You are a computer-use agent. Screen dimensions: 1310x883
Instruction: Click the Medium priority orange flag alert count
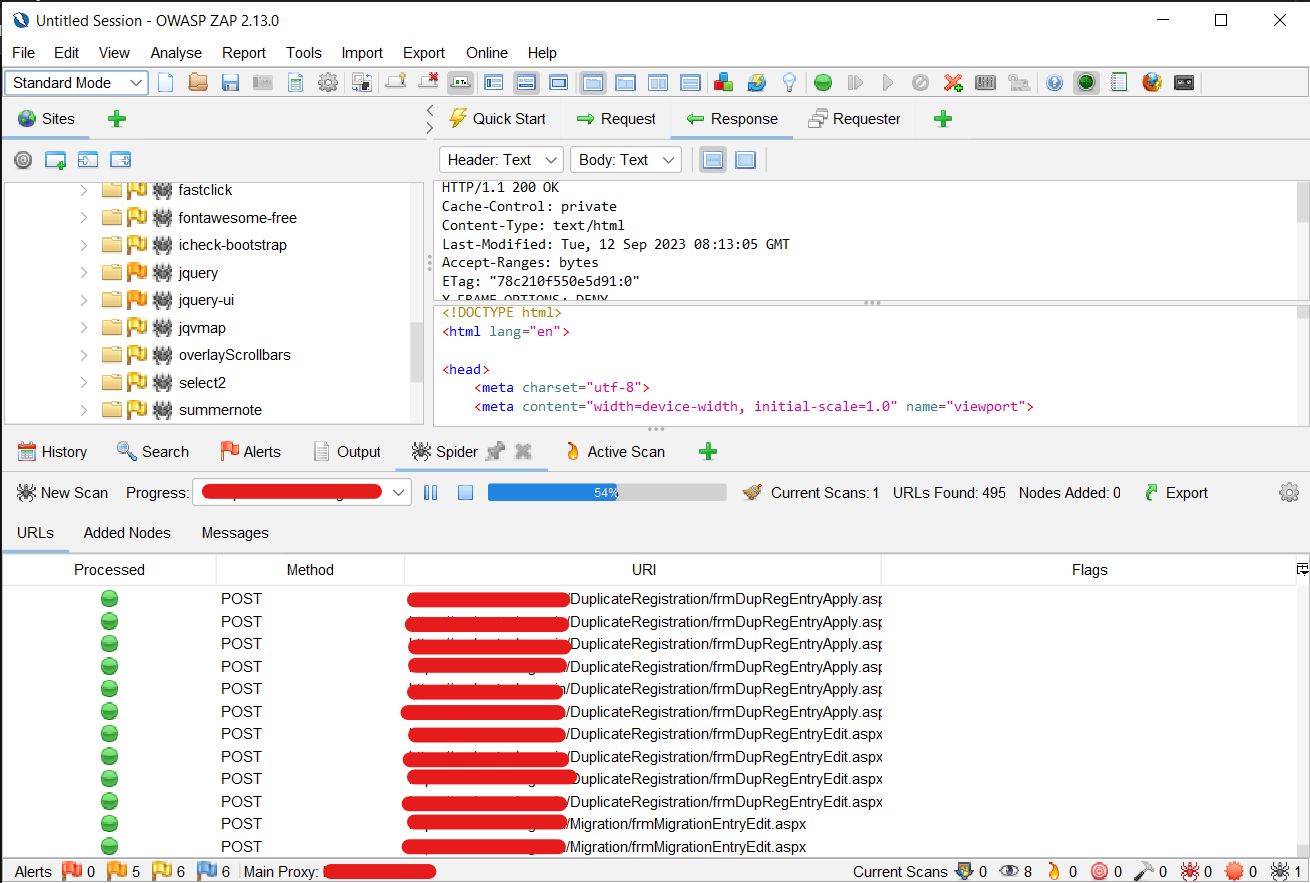123,872
